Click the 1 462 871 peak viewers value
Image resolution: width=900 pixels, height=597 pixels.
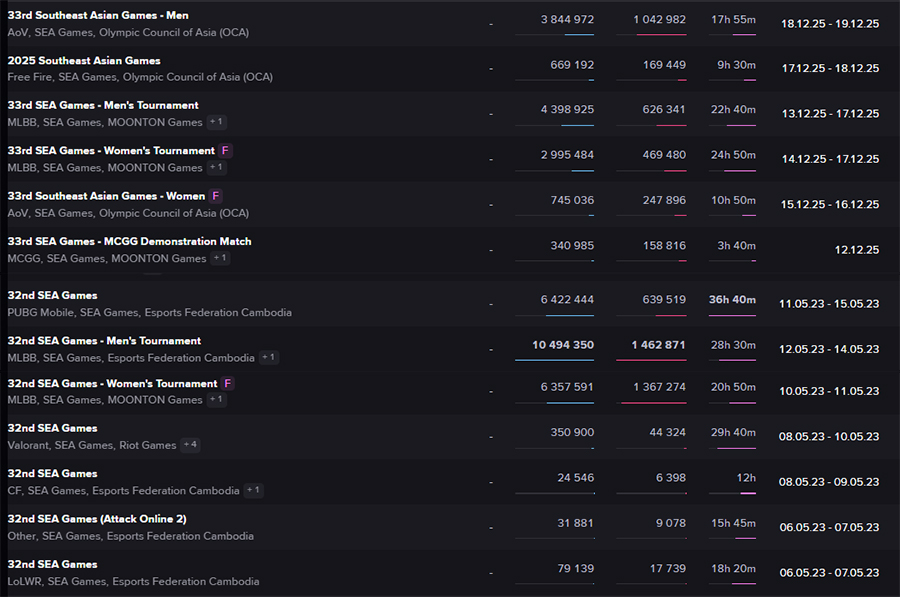tap(658, 345)
